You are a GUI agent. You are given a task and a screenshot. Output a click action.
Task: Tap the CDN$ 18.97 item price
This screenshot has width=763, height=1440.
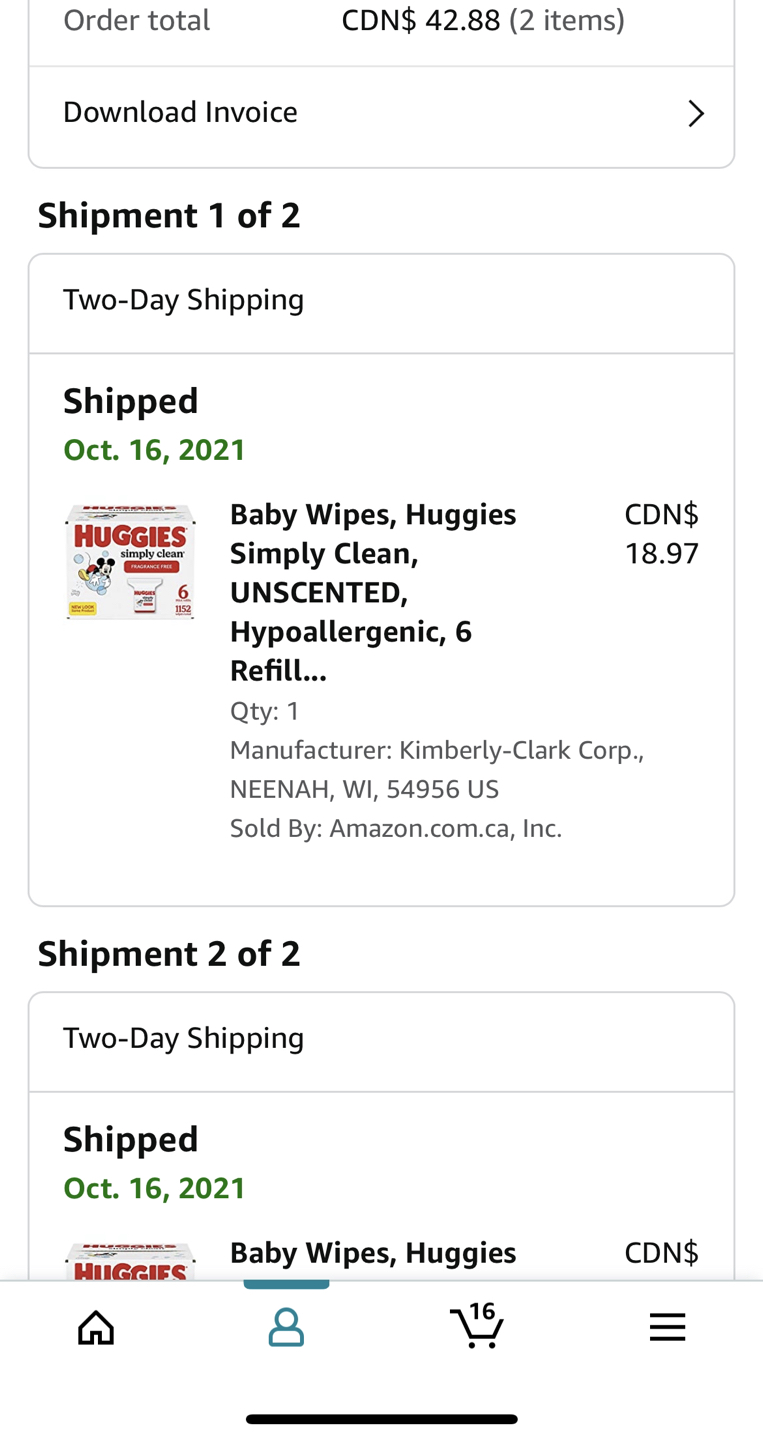661,534
